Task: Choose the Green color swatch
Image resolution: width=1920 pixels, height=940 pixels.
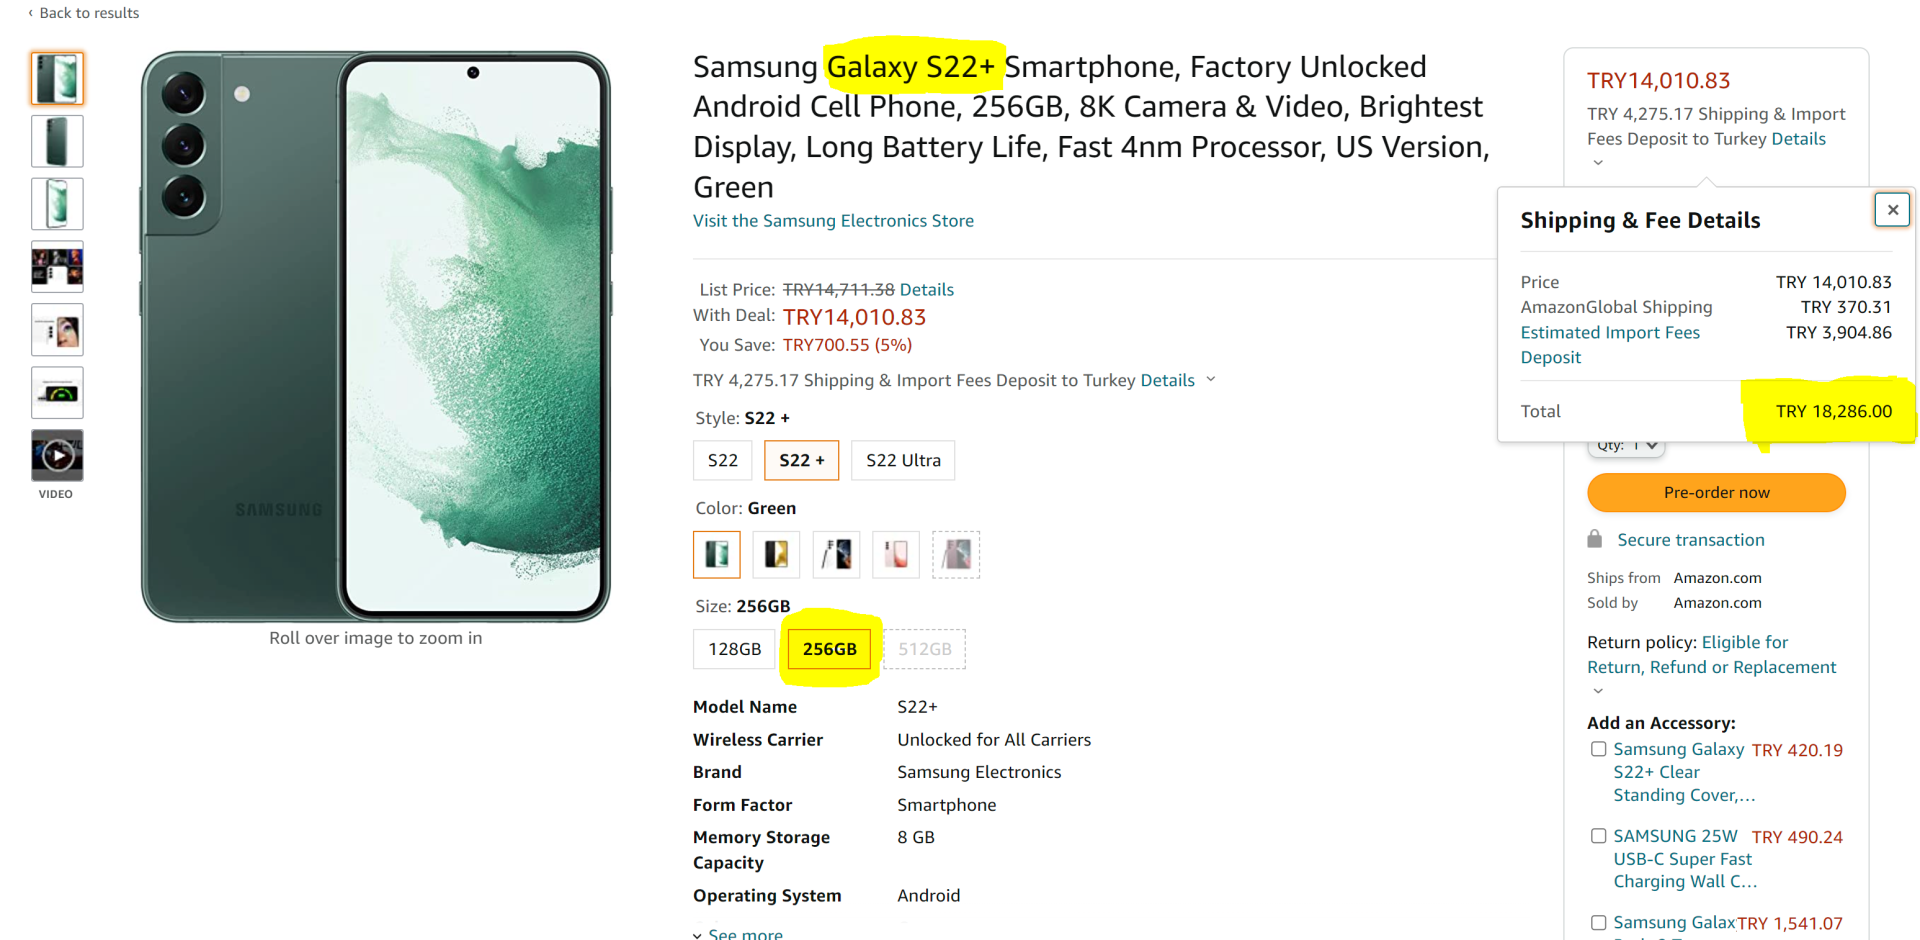Action: click(x=717, y=554)
